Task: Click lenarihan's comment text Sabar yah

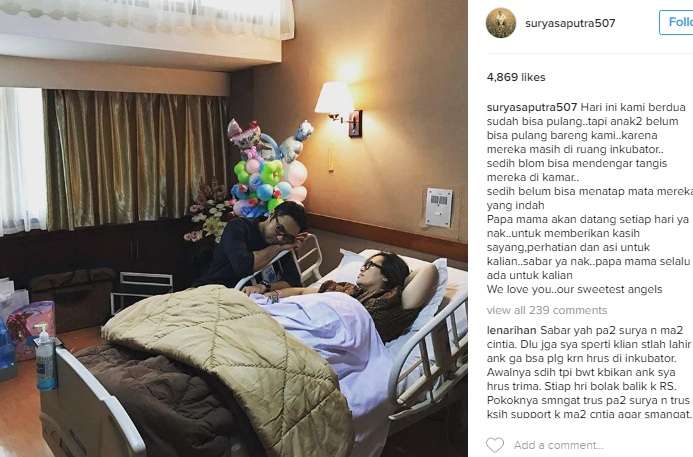Action: pyautogui.click(x=589, y=372)
